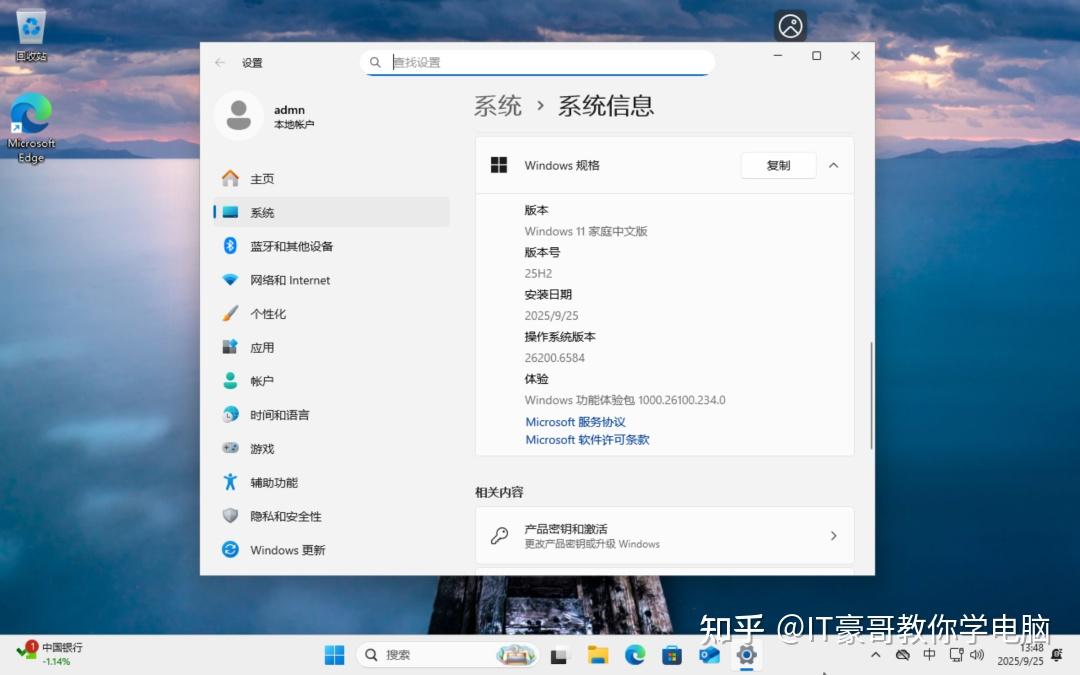Click the Windows logo beside Windows 规格

point(499,165)
